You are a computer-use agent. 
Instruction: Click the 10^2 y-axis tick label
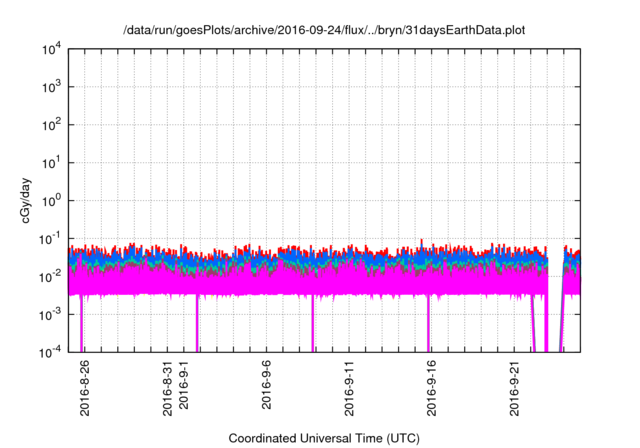click(x=51, y=125)
